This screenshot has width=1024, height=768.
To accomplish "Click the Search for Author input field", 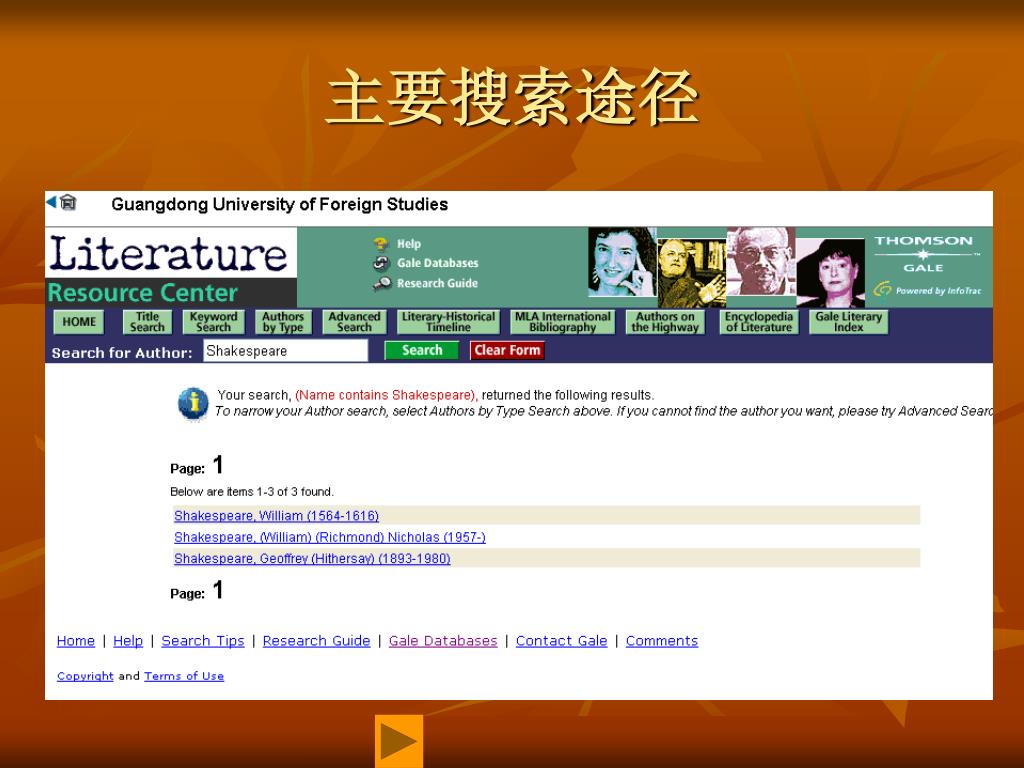I will [x=285, y=351].
